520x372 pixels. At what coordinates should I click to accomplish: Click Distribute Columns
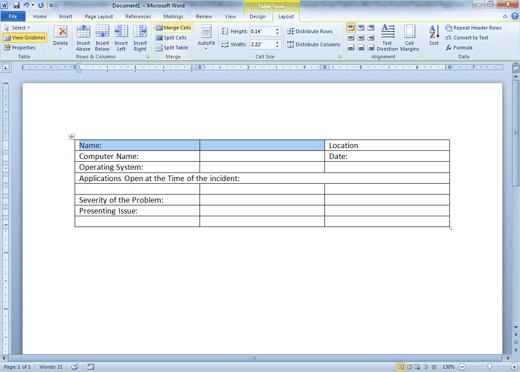point(314,44)
